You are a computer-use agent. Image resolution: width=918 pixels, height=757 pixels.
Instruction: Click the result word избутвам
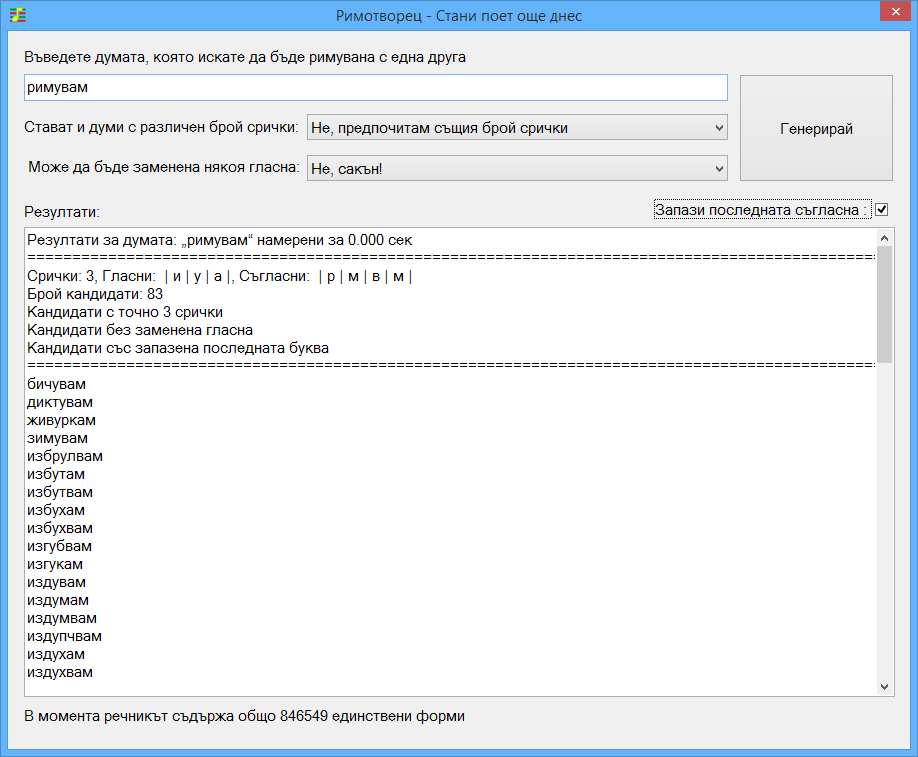(60, 492)
